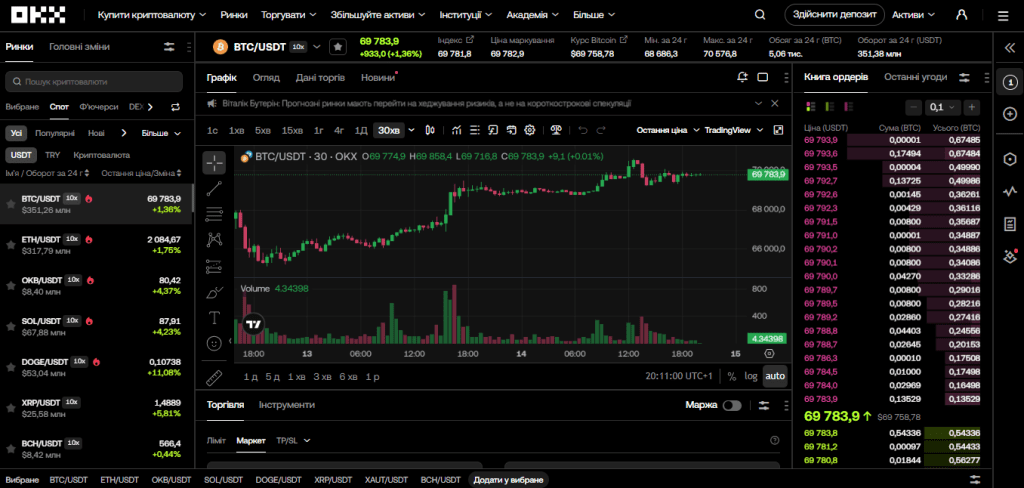
Task: Toggle the Маржа switch
Action: 732,405
